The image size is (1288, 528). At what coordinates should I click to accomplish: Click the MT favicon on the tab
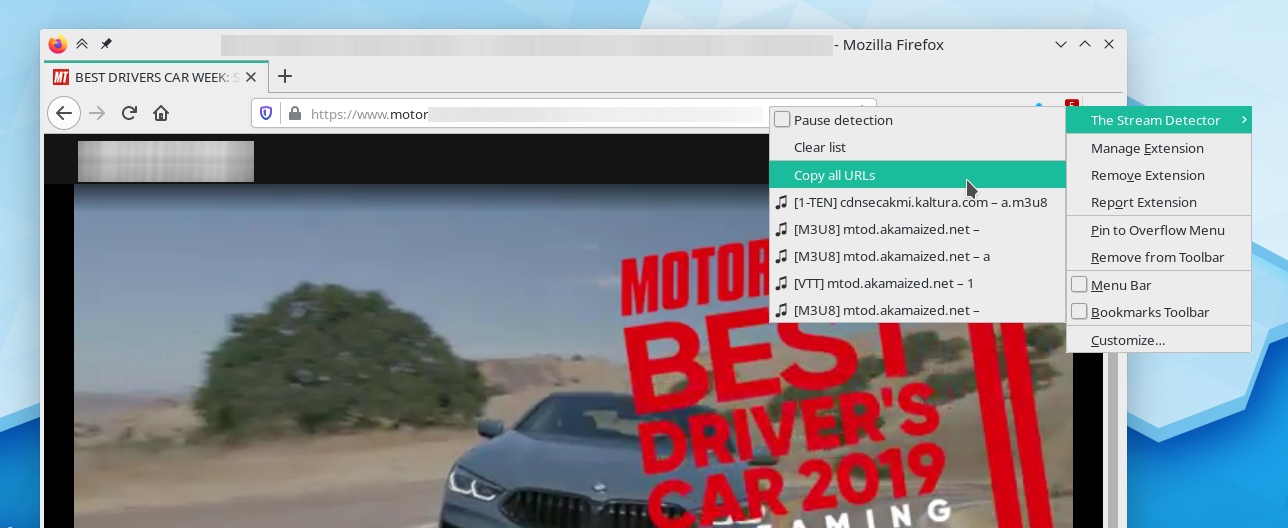[61, 77]
